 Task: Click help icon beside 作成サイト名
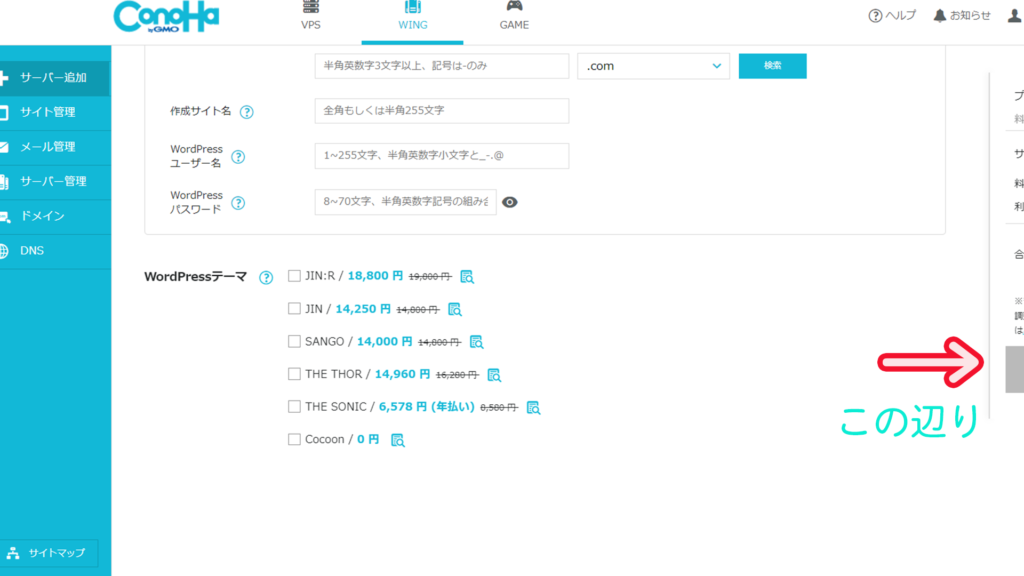(246, 112)
